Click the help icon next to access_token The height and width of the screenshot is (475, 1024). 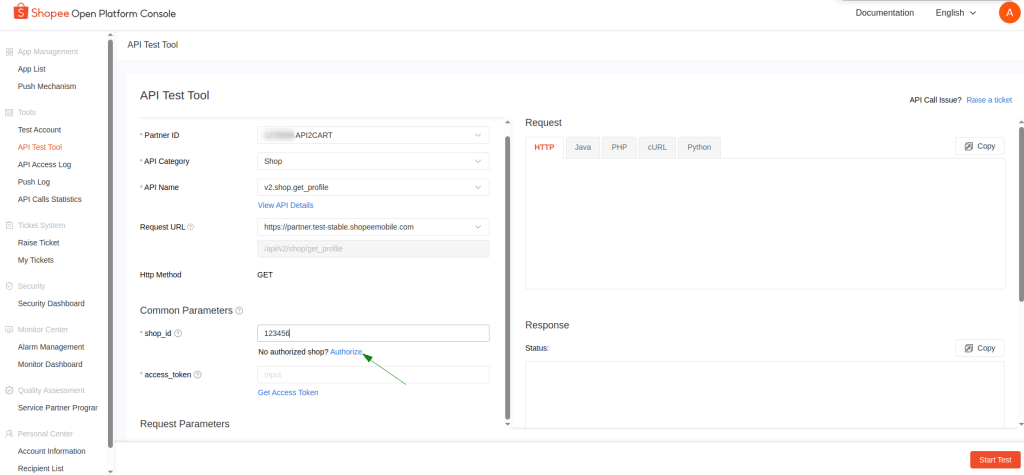coord(198,375)
